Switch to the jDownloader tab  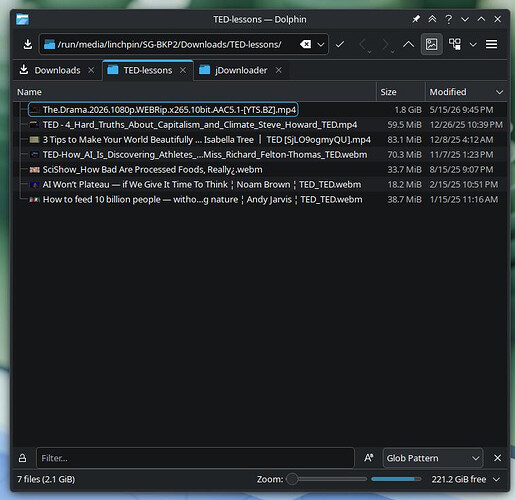click(241, 70)
